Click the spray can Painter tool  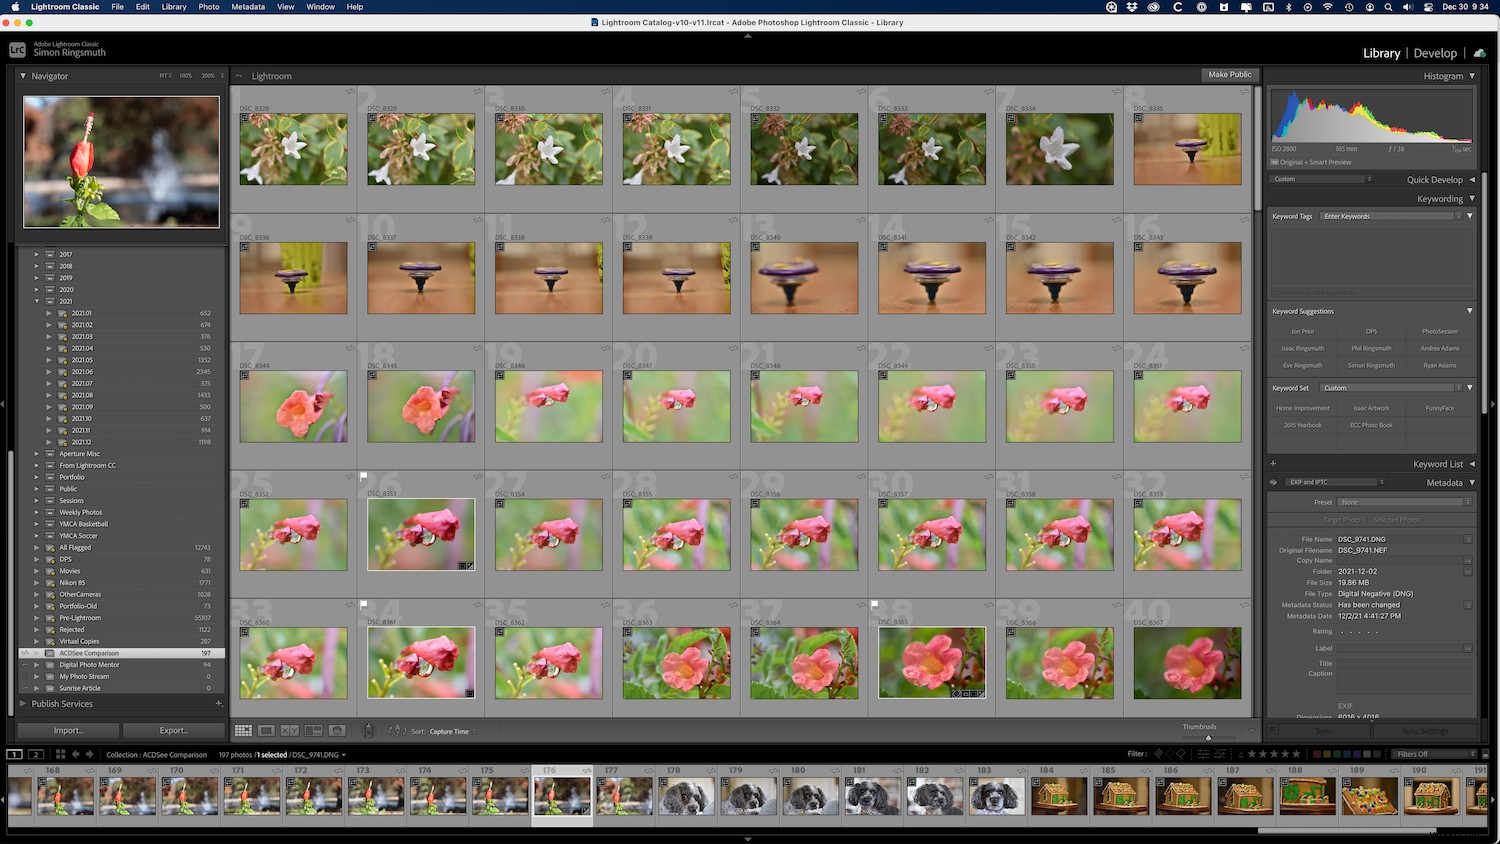(368, 731)
